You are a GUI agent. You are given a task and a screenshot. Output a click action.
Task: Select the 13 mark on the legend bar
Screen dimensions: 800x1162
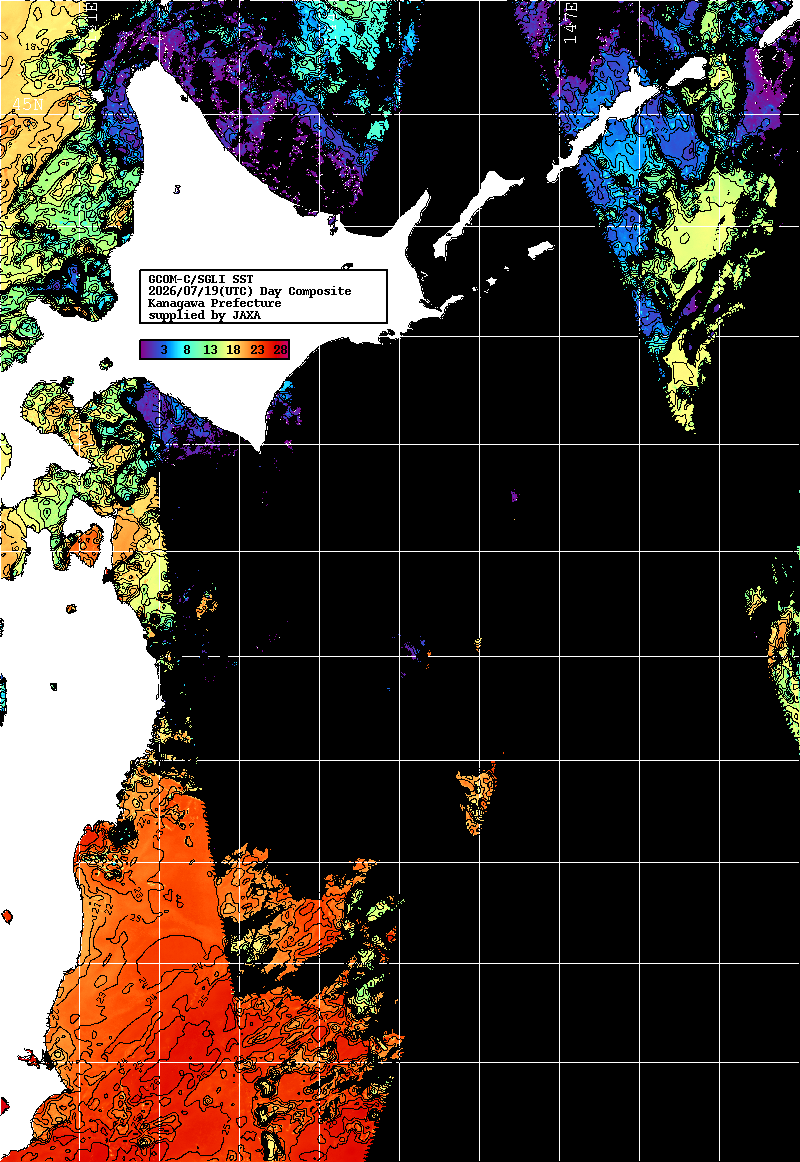tap(210, 350)
